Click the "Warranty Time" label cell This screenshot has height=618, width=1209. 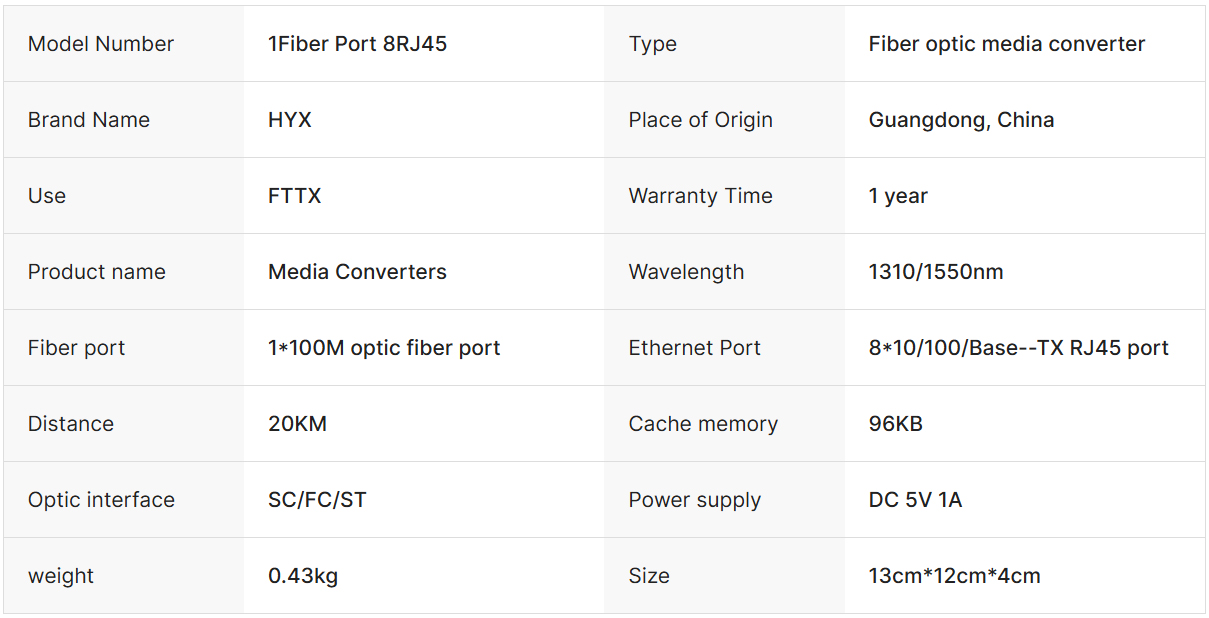point(700,196)
